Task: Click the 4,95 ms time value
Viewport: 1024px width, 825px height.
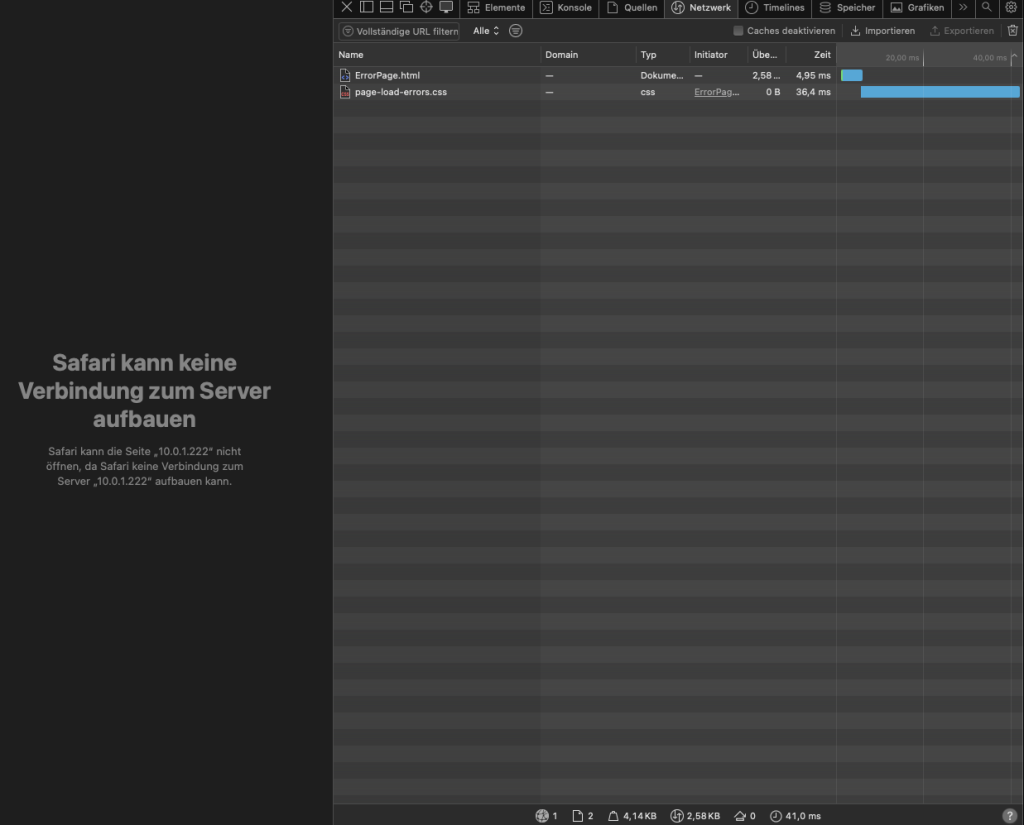Action: coord(813,76)
